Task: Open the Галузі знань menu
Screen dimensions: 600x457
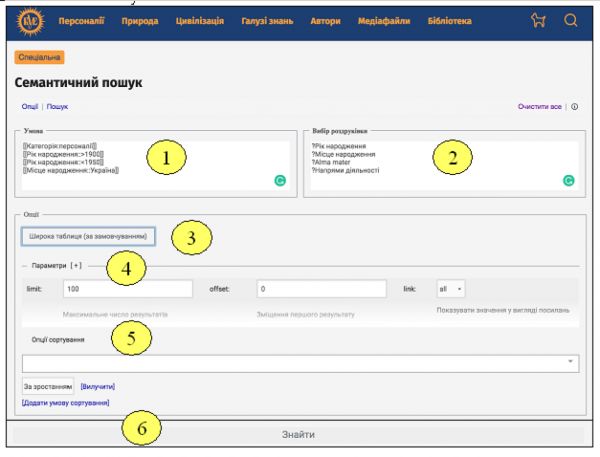Action: [x=267, y=21]
